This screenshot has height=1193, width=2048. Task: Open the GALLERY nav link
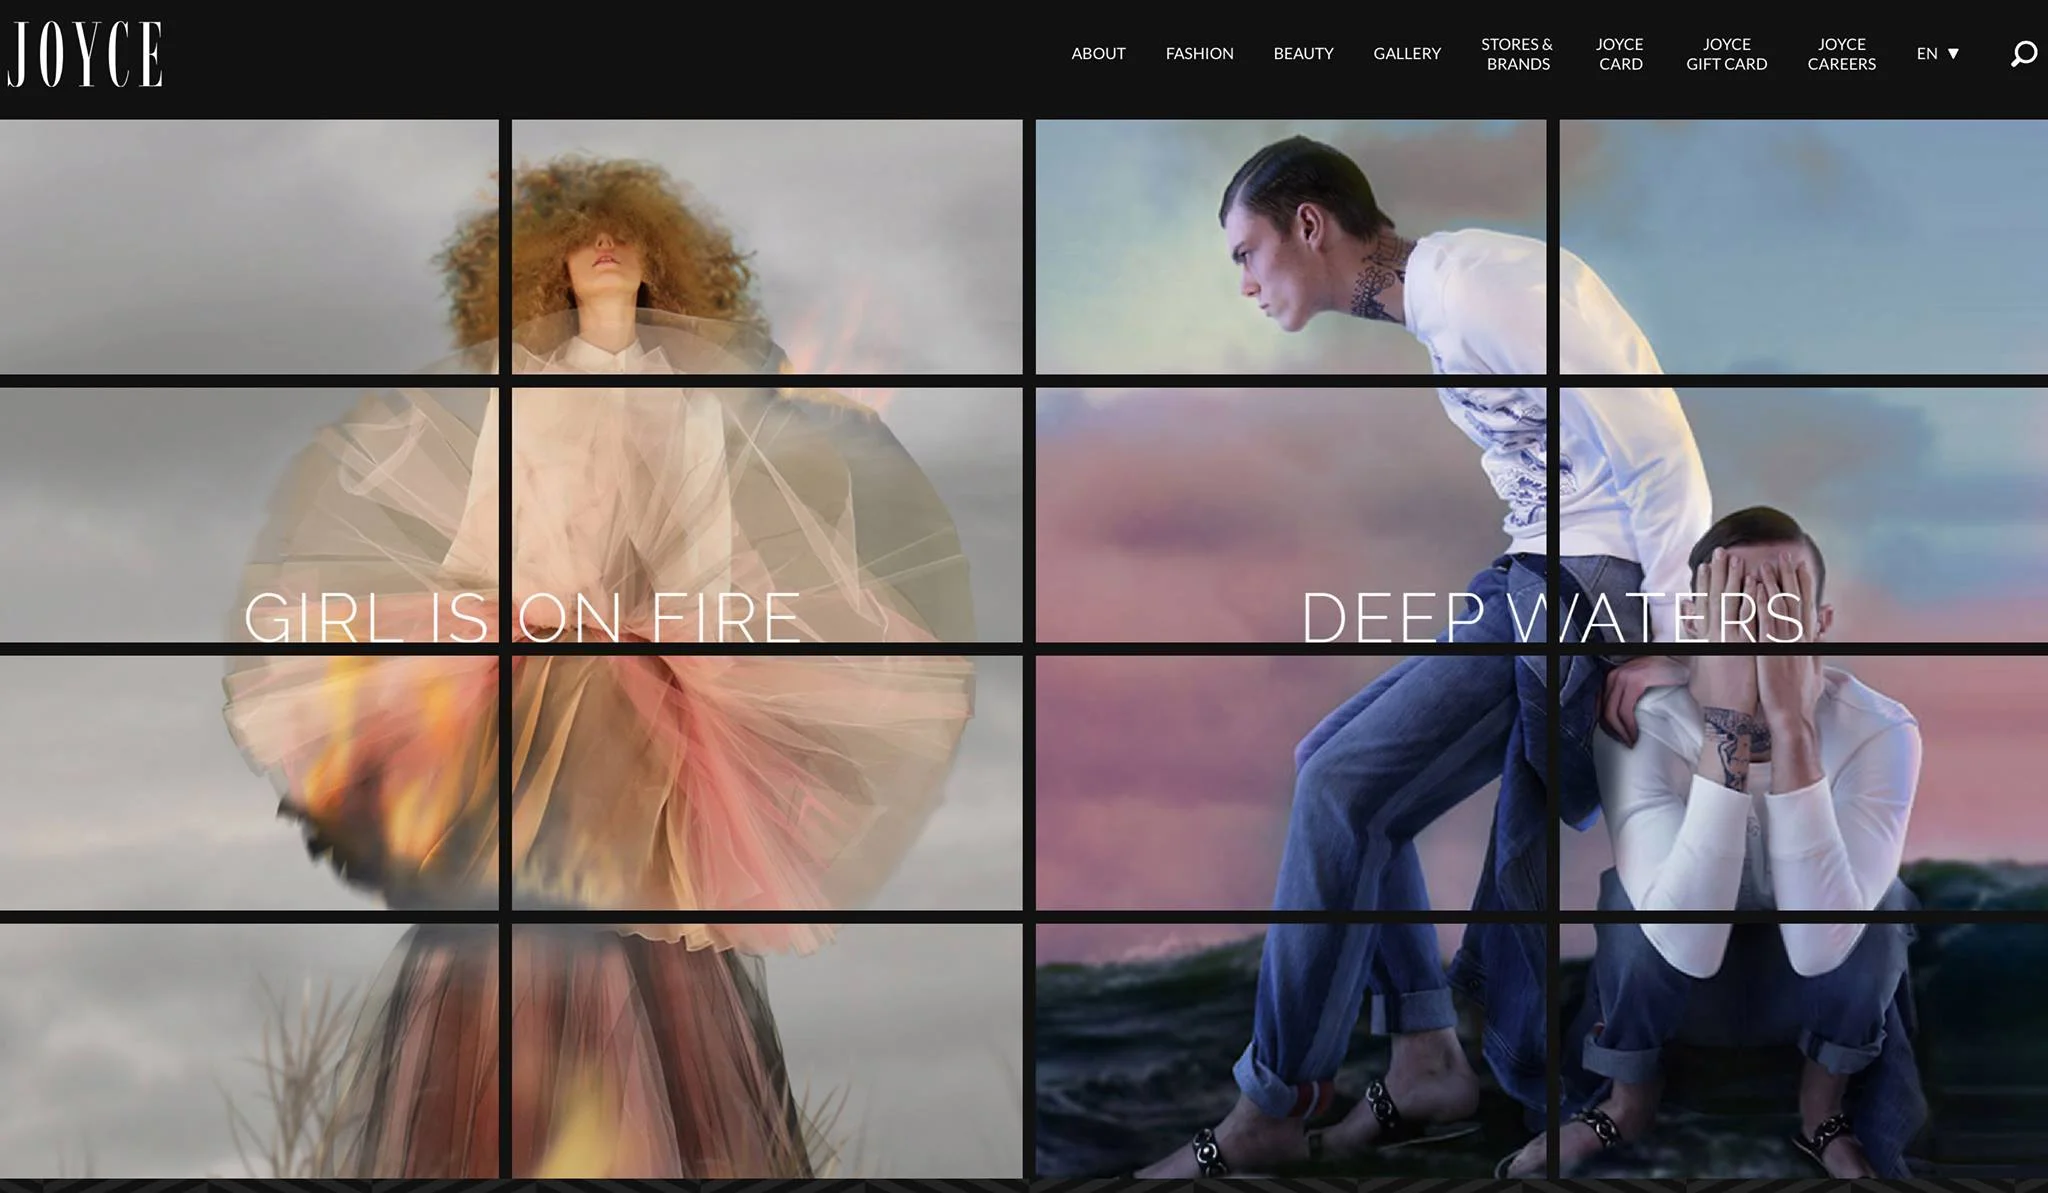point(1406,54)
